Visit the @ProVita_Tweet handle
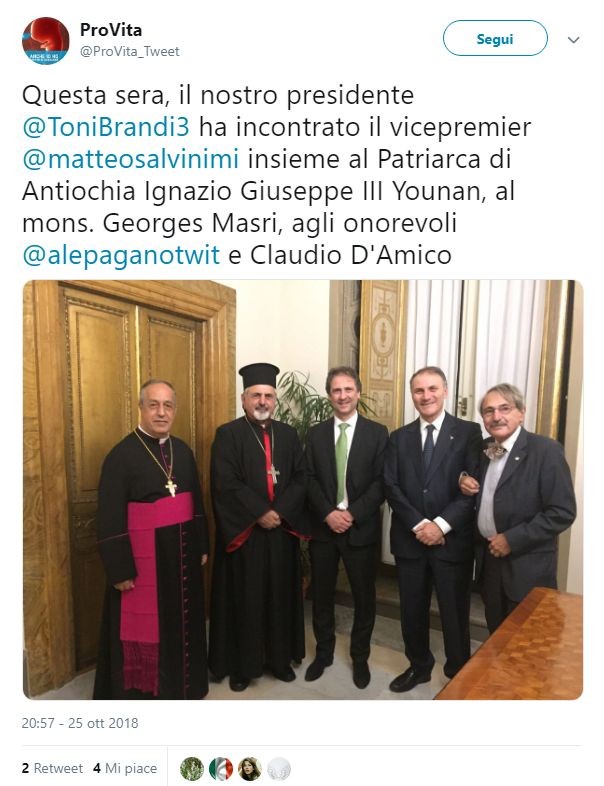This screenshot has height=786, width=604. pos(129,52)
